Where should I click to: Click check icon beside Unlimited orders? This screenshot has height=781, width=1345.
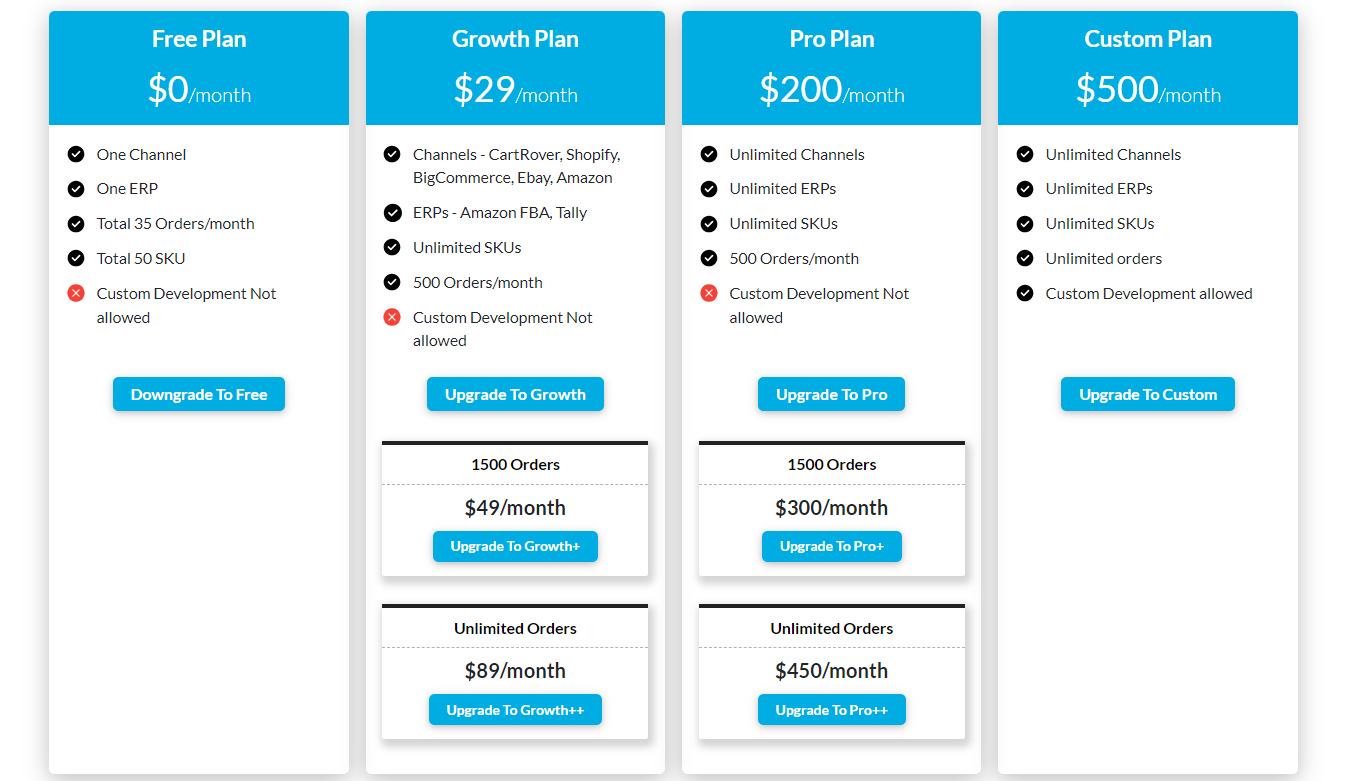coord(1025,258)
